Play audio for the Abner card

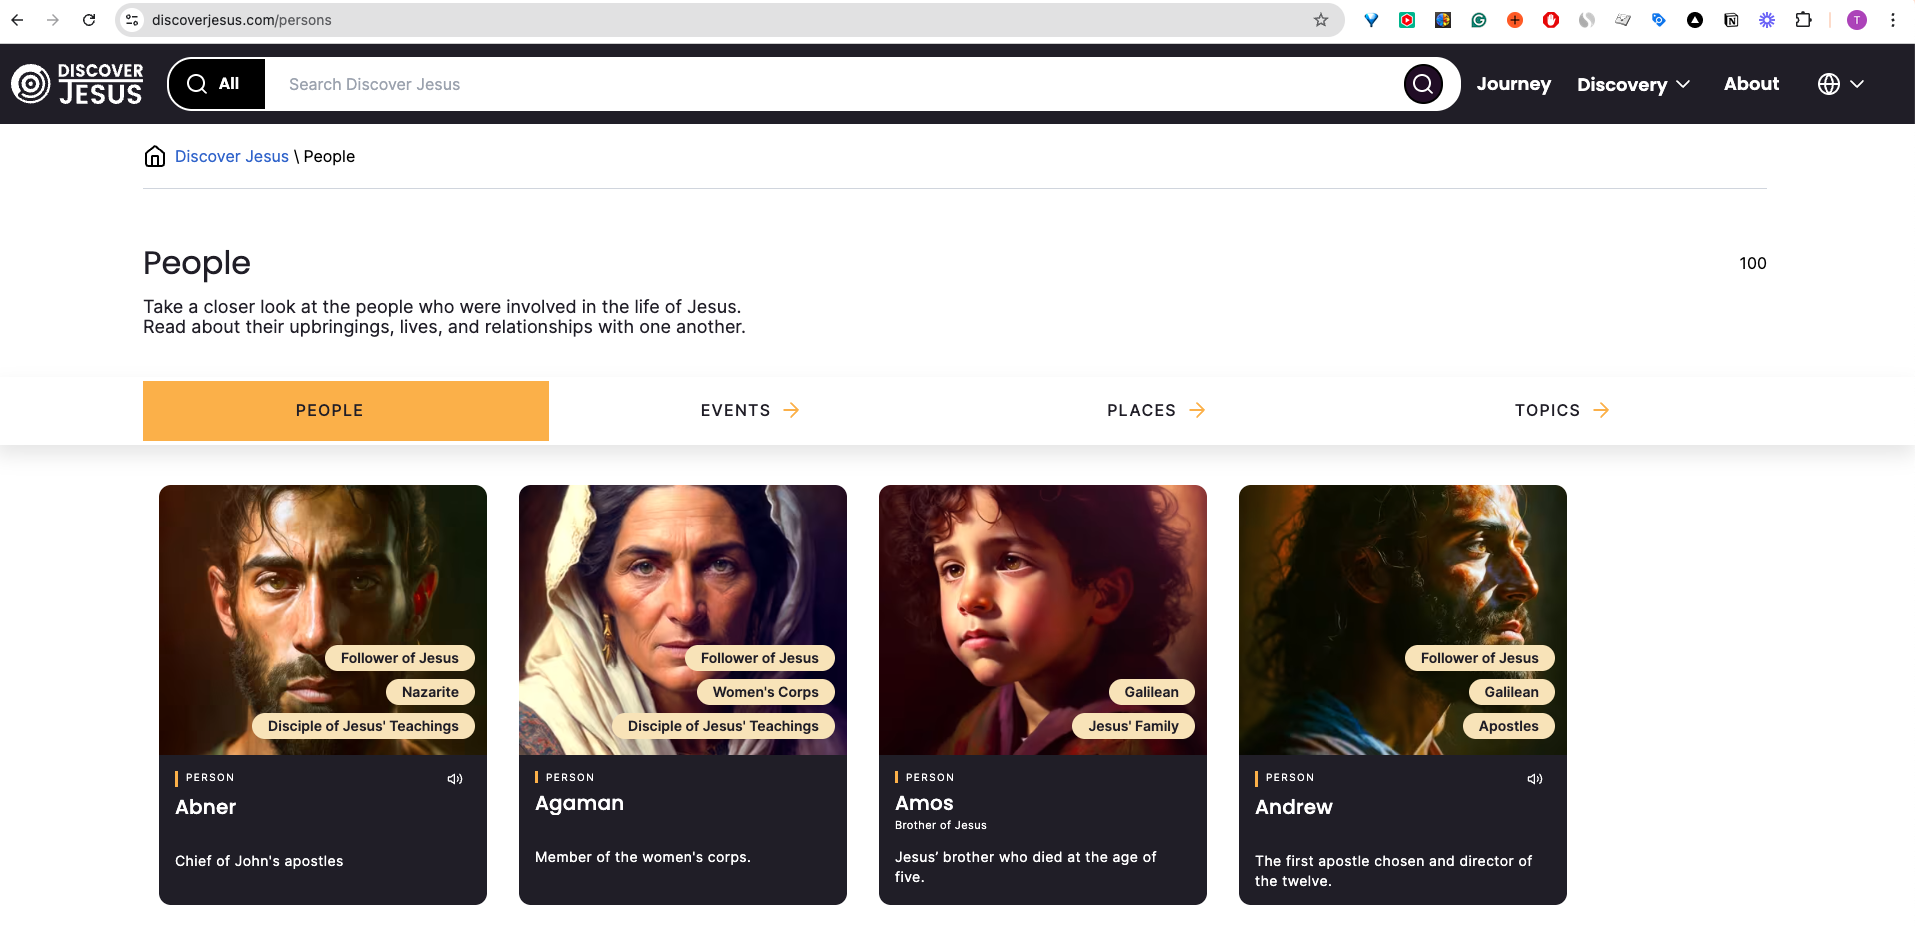click(455, 779)
